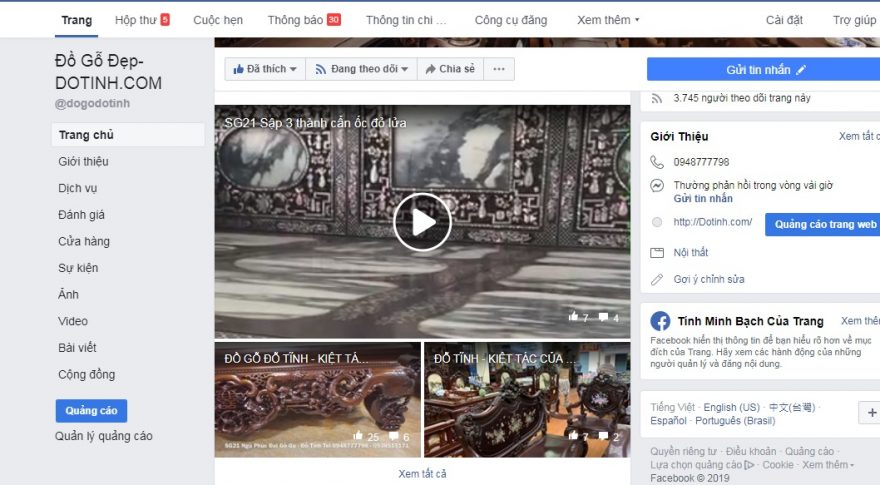Click page name Đồ Gỗ Đẹp- DOTINH.COM
Viewport: 880px width, 485px height.
click(x=108, y=72)
